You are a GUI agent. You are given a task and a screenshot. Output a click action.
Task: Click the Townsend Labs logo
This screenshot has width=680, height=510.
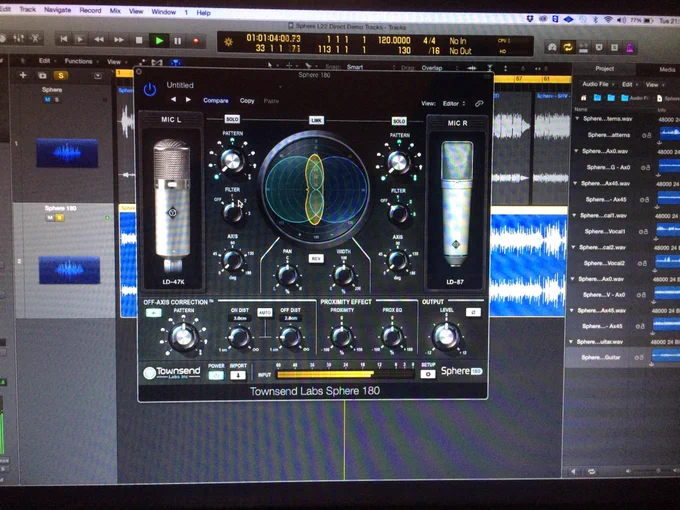(172, 372)
